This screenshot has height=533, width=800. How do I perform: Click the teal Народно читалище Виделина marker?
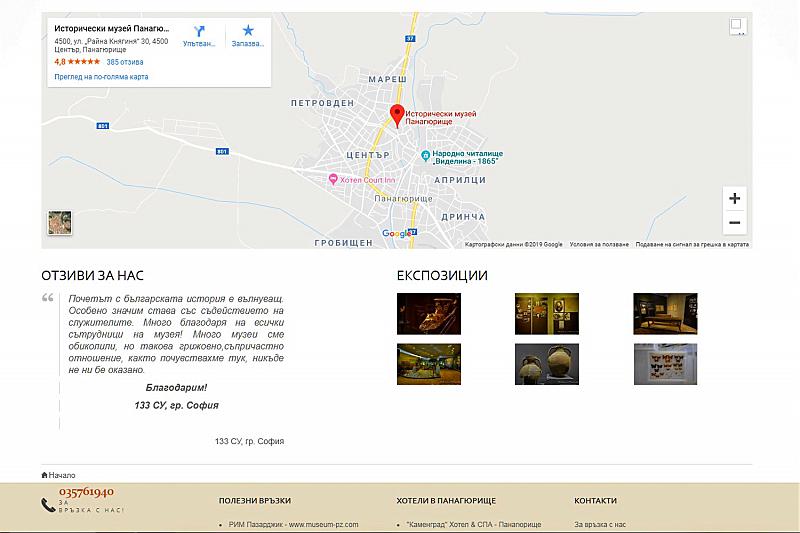point(425,156)
